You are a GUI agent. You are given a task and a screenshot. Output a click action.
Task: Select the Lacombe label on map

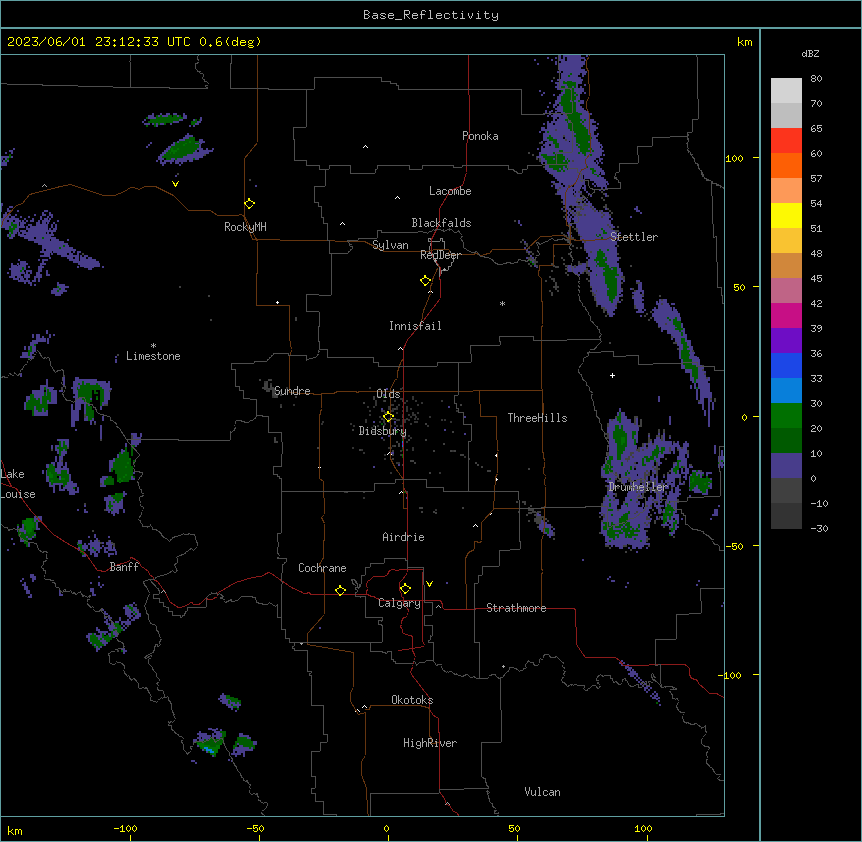click(450, 191)
